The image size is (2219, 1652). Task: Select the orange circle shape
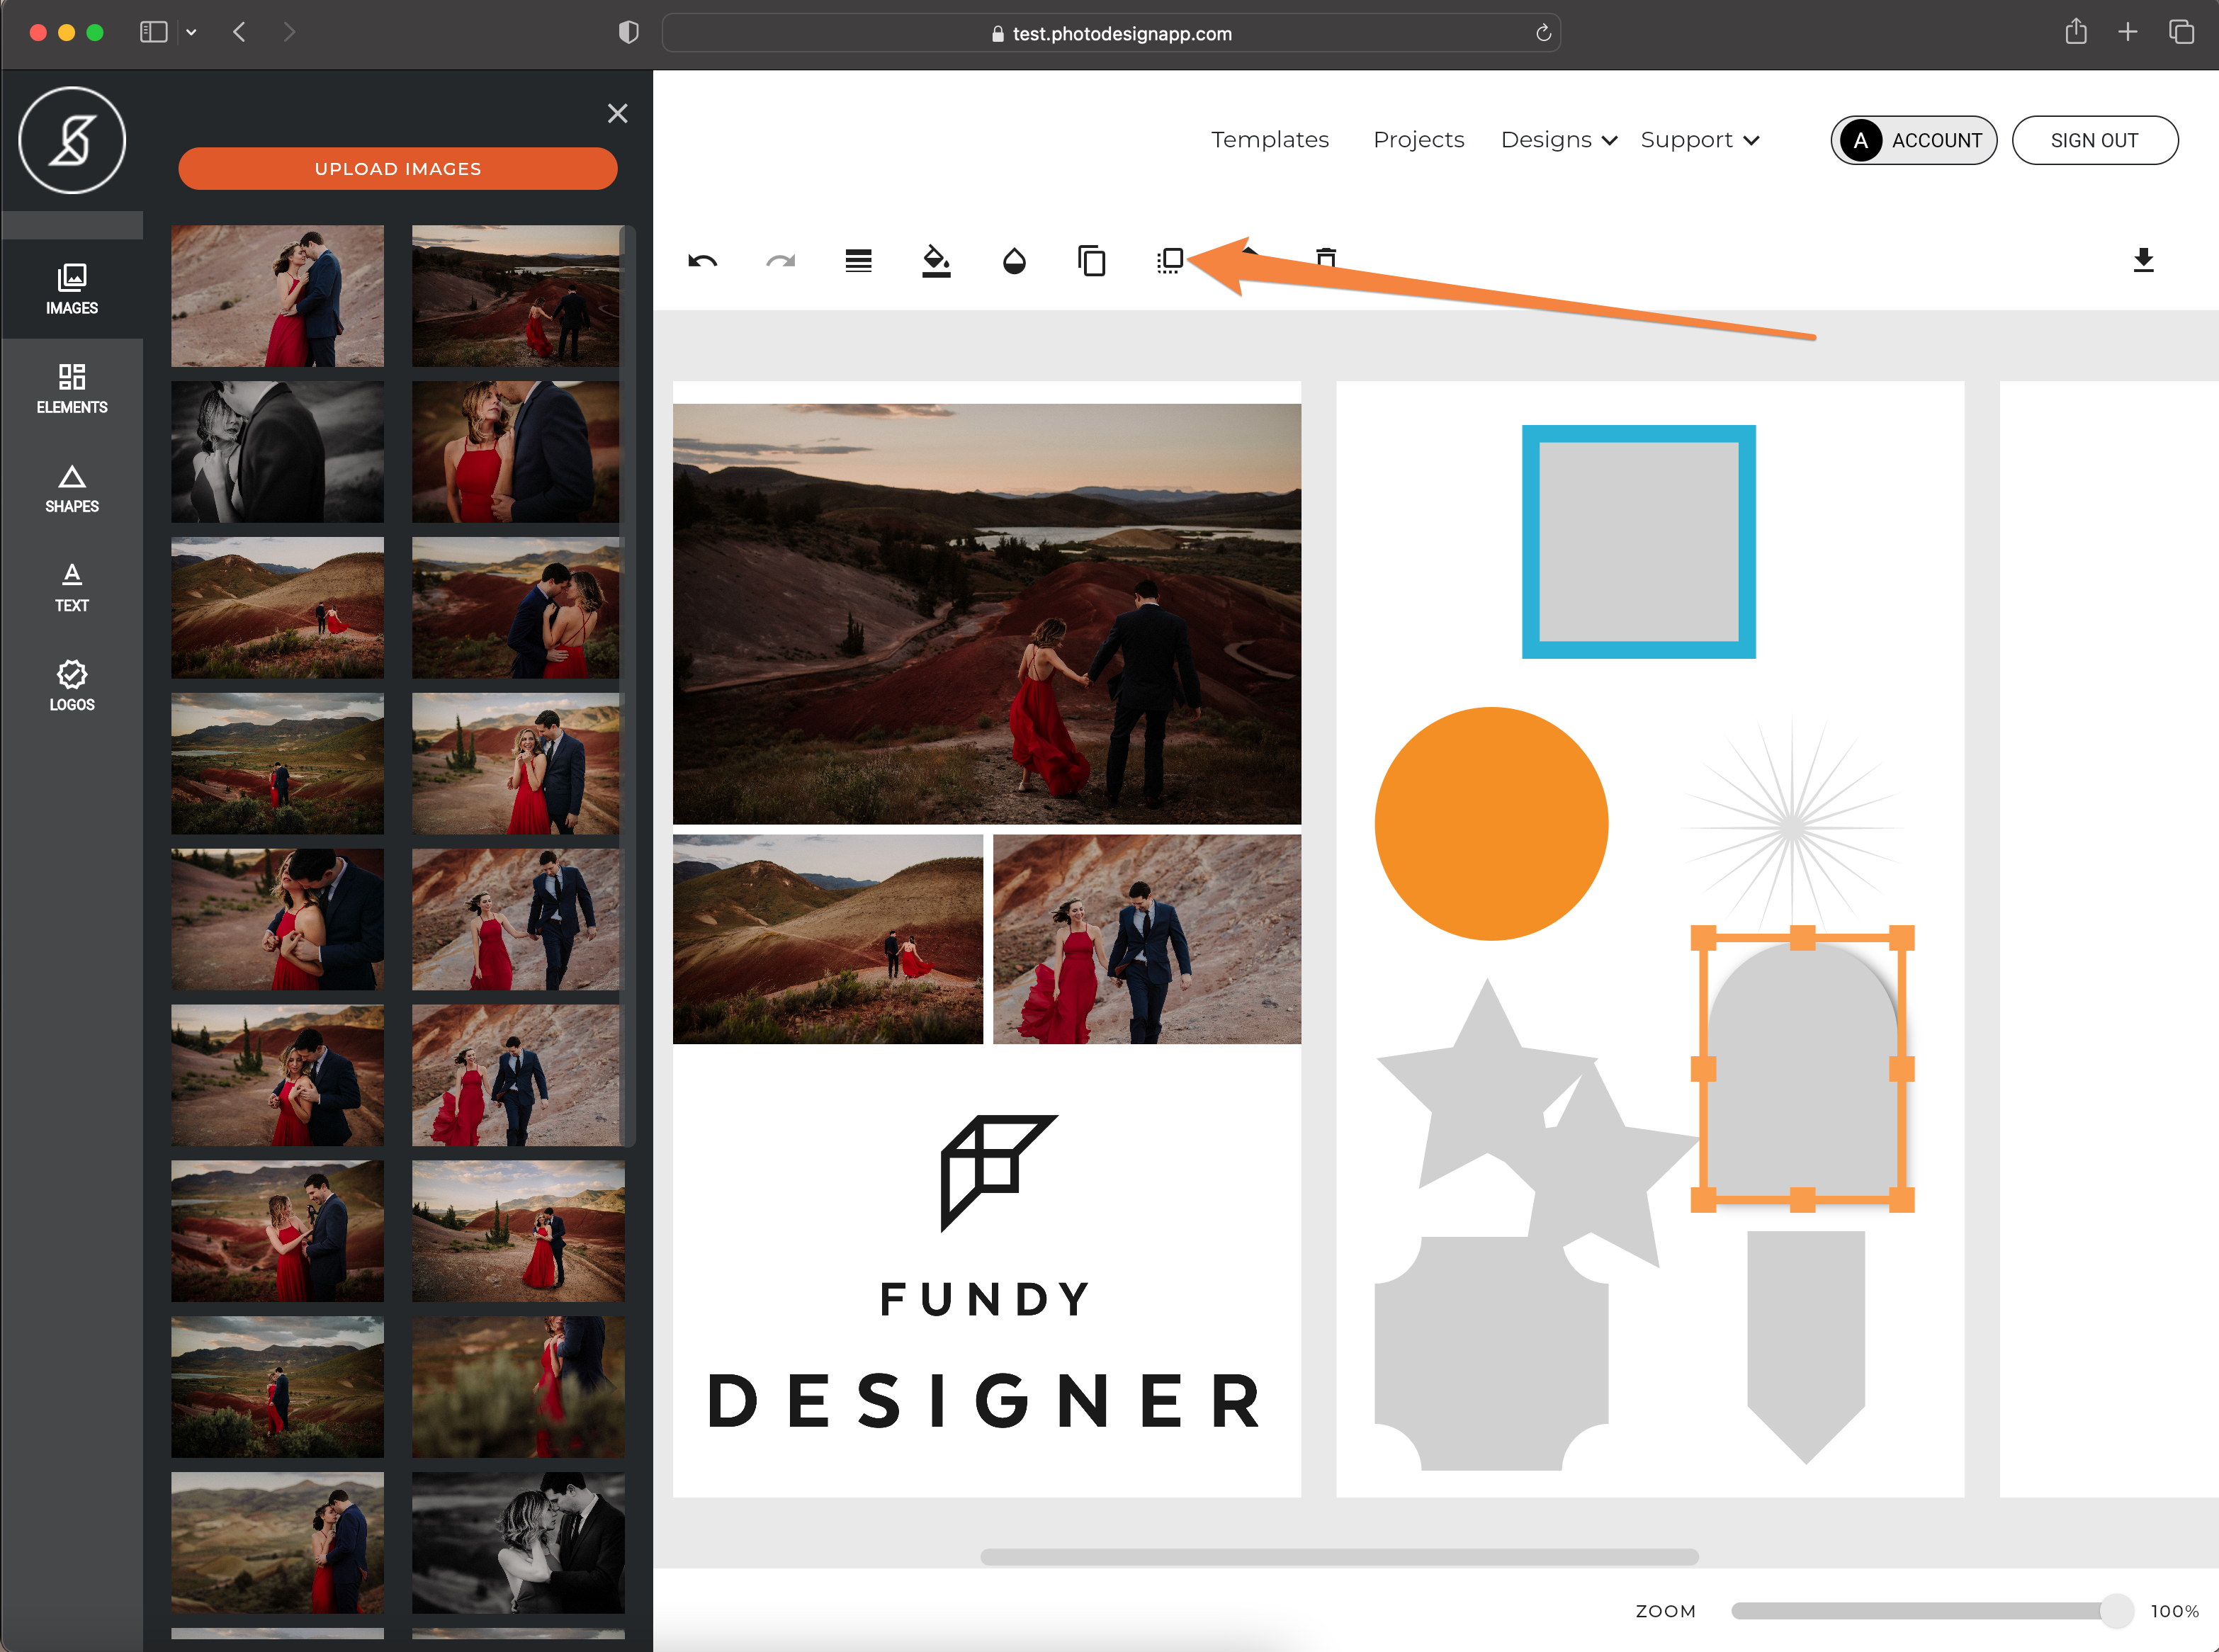click(x=1491, y=824)
